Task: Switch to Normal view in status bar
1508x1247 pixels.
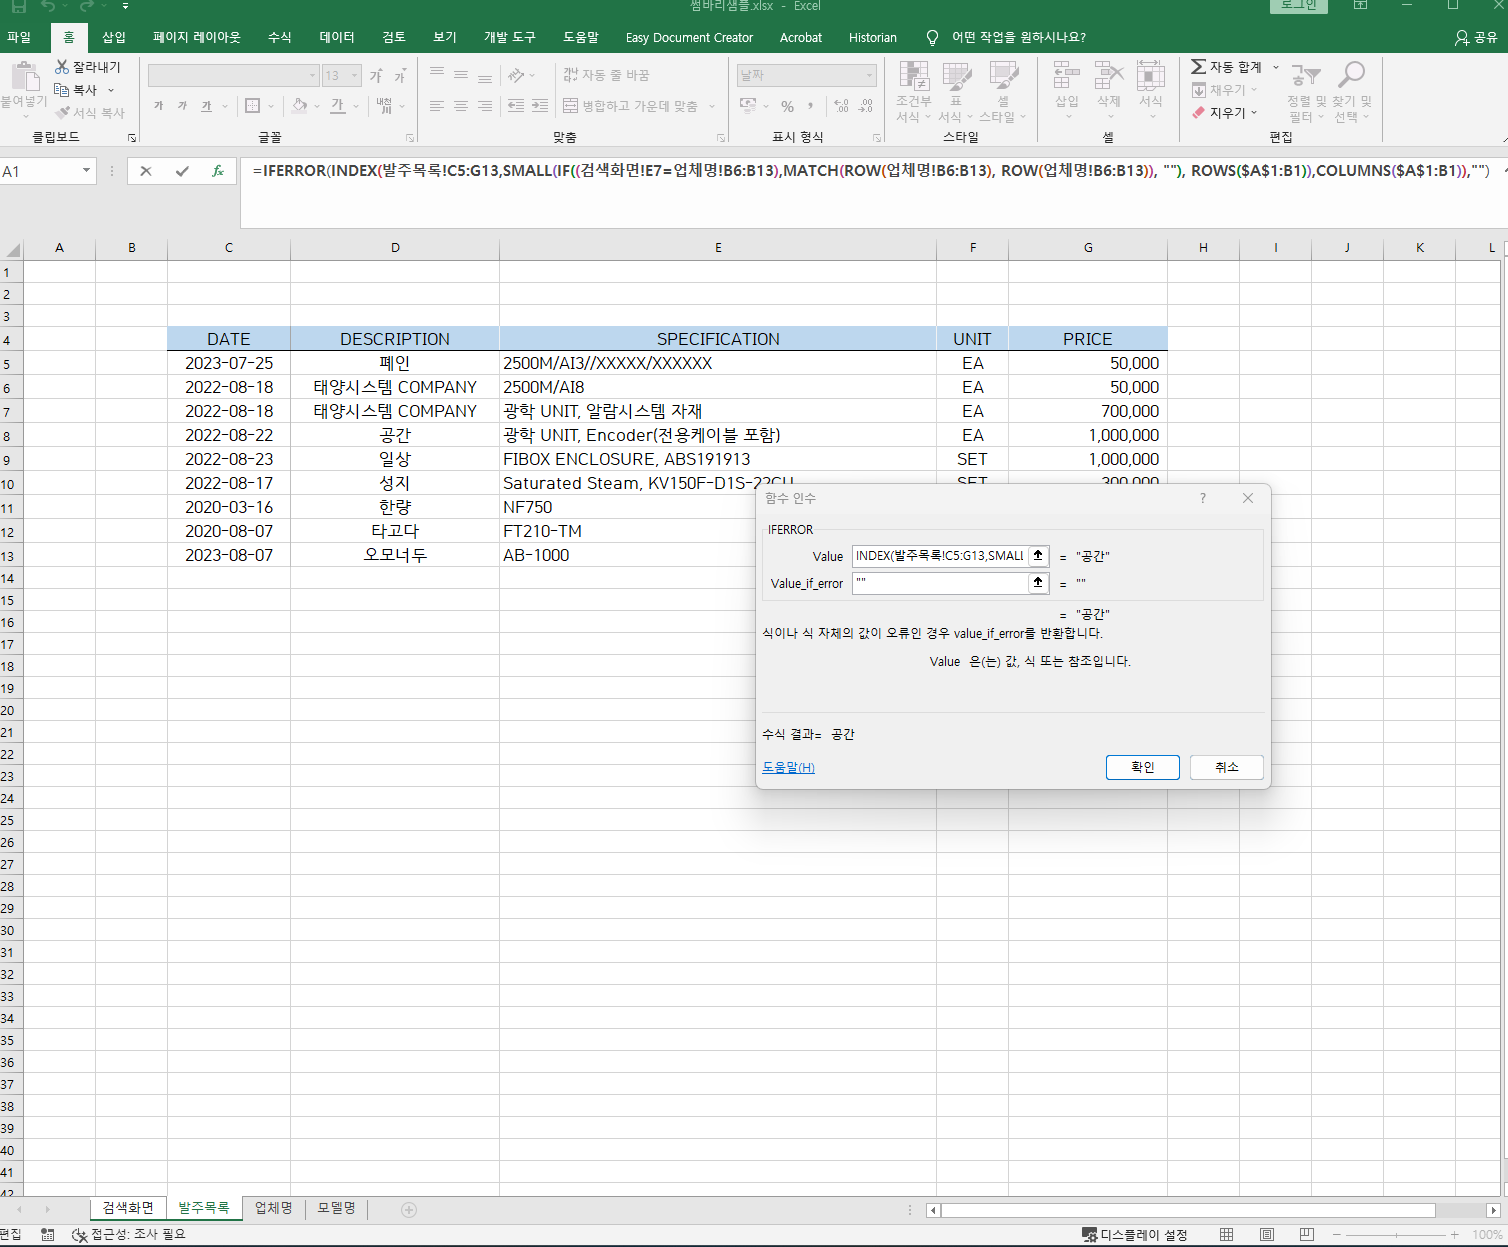Action: [1226, 1235]
